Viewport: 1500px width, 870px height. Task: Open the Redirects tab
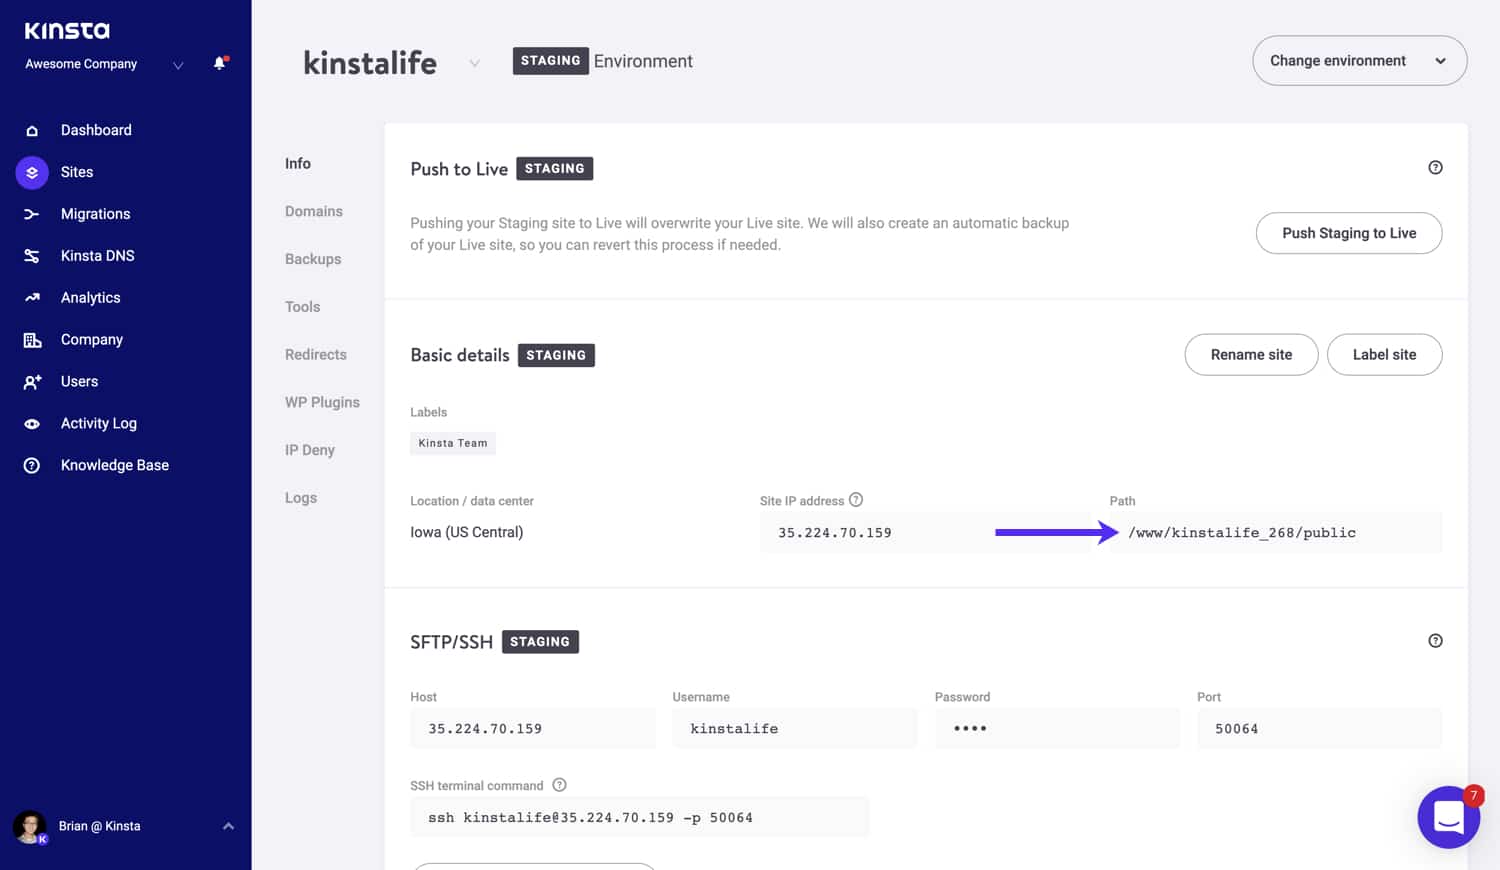(315, 354)
